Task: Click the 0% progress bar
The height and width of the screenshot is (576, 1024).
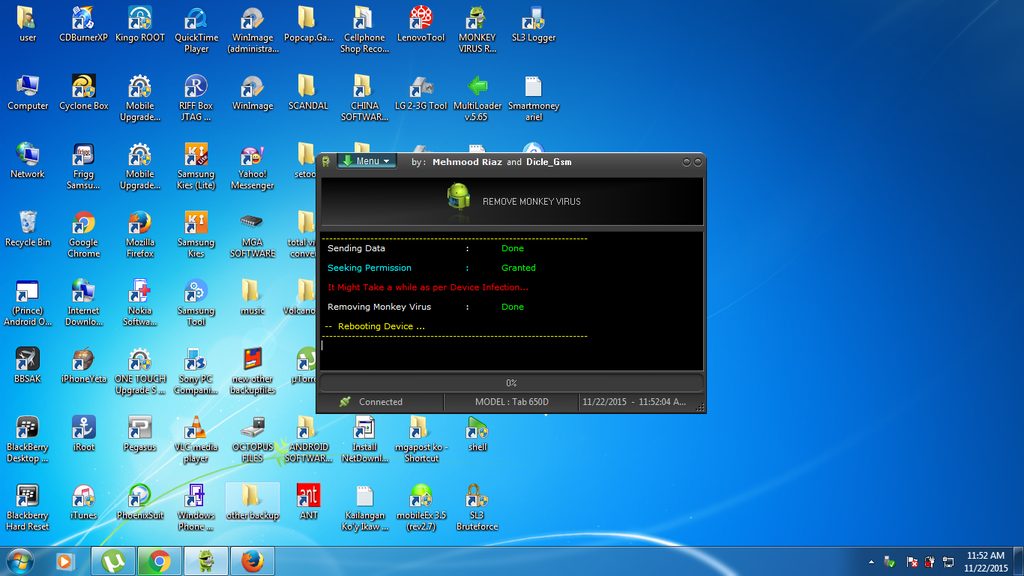Action: tap(511, 383)
